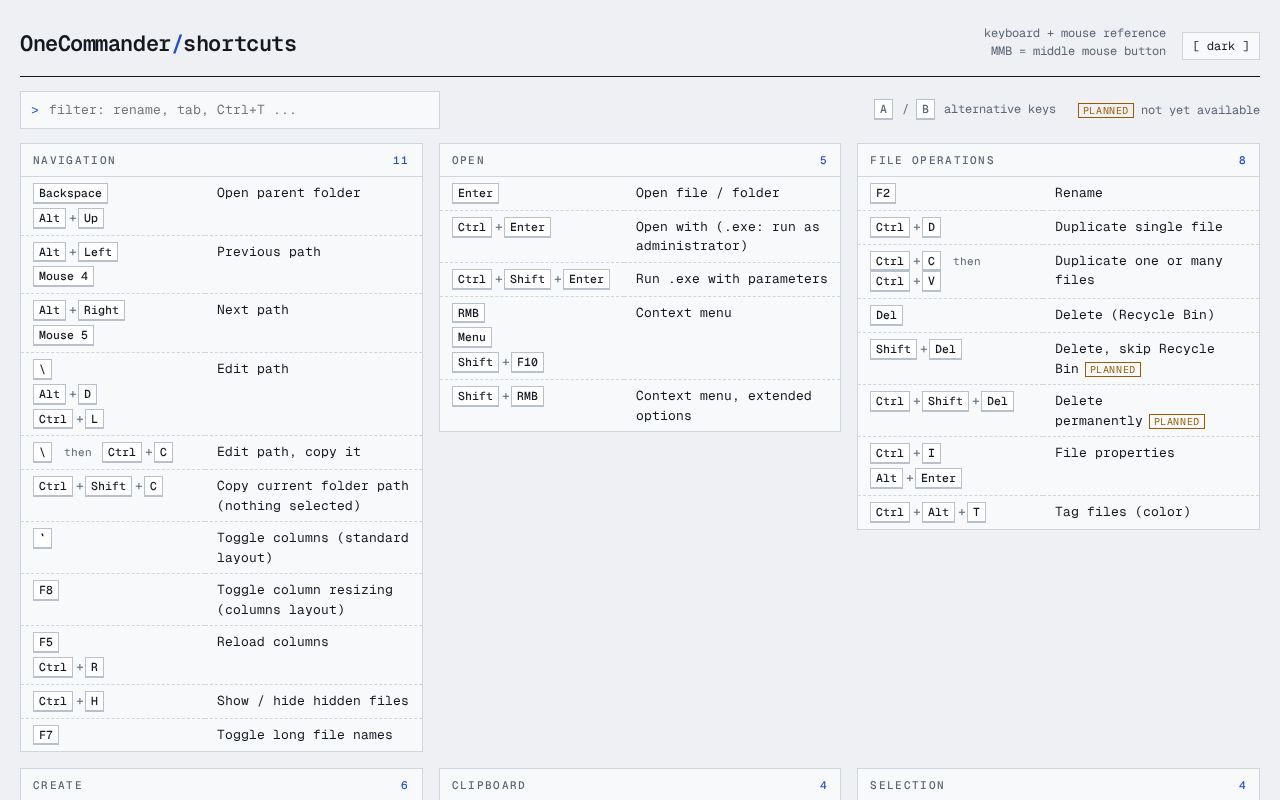Click the F5 key cap

coord(46,642)
